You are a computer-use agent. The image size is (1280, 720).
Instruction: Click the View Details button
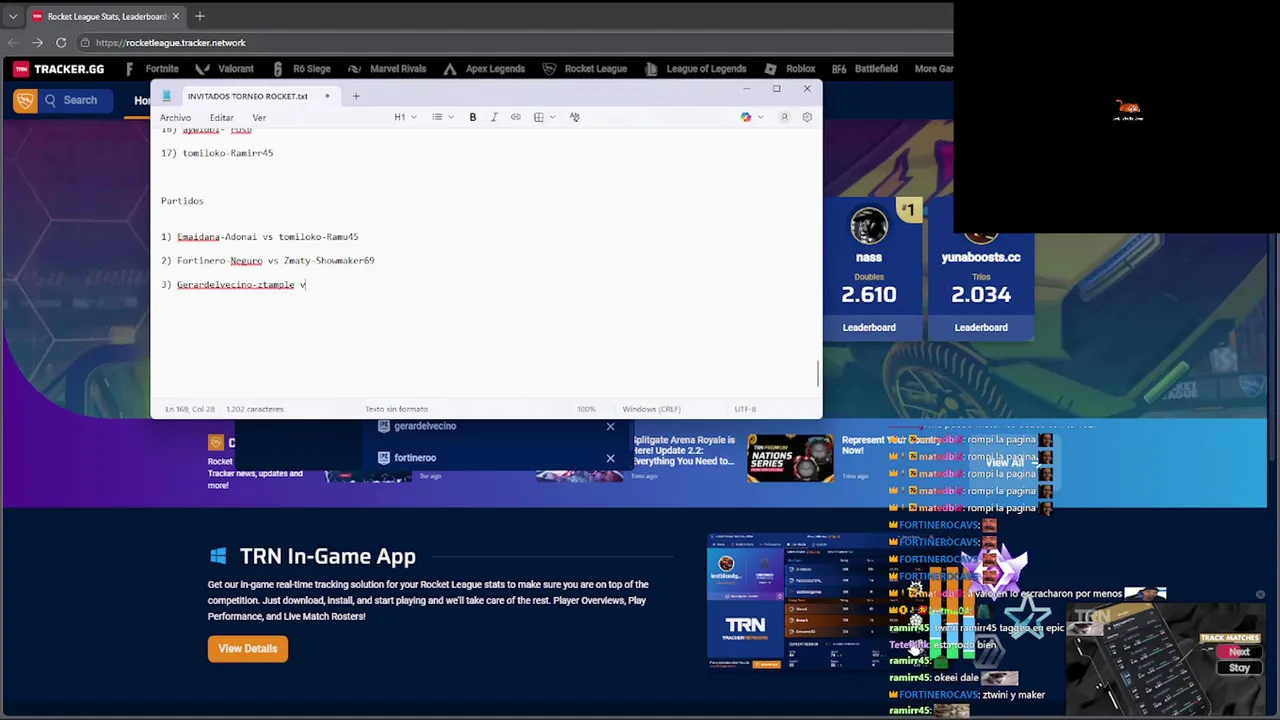(x=248, y=649)
